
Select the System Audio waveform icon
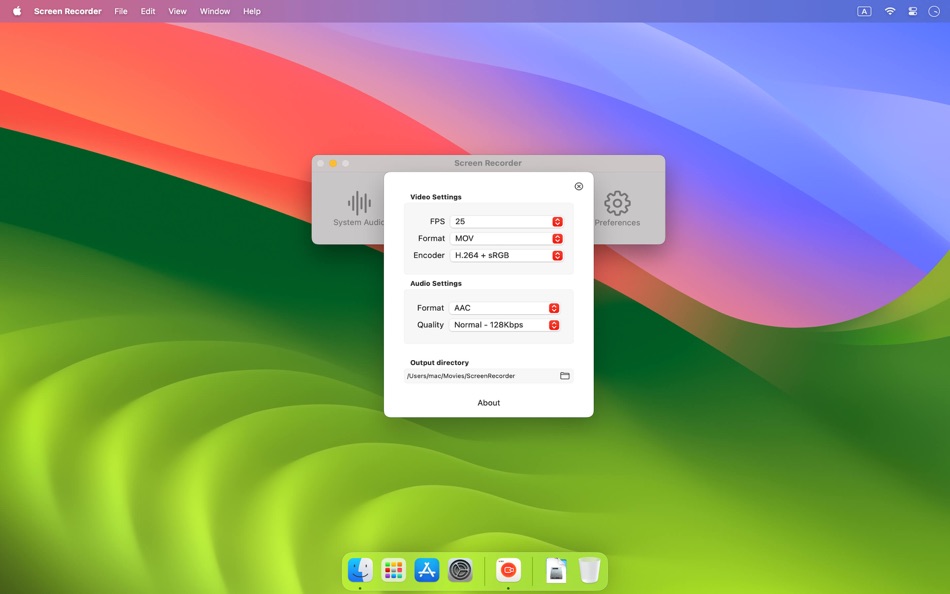[359, 203]
